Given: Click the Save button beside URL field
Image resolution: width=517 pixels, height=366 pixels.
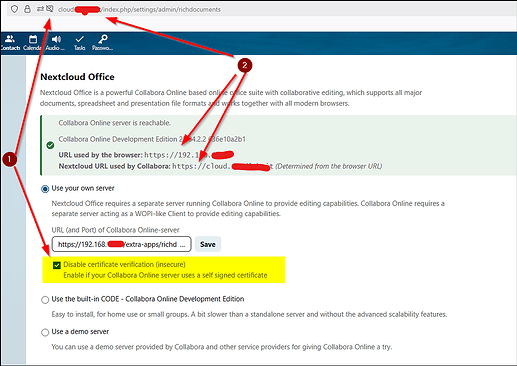Looking at the screenshot, I should [x=208, y=244].
